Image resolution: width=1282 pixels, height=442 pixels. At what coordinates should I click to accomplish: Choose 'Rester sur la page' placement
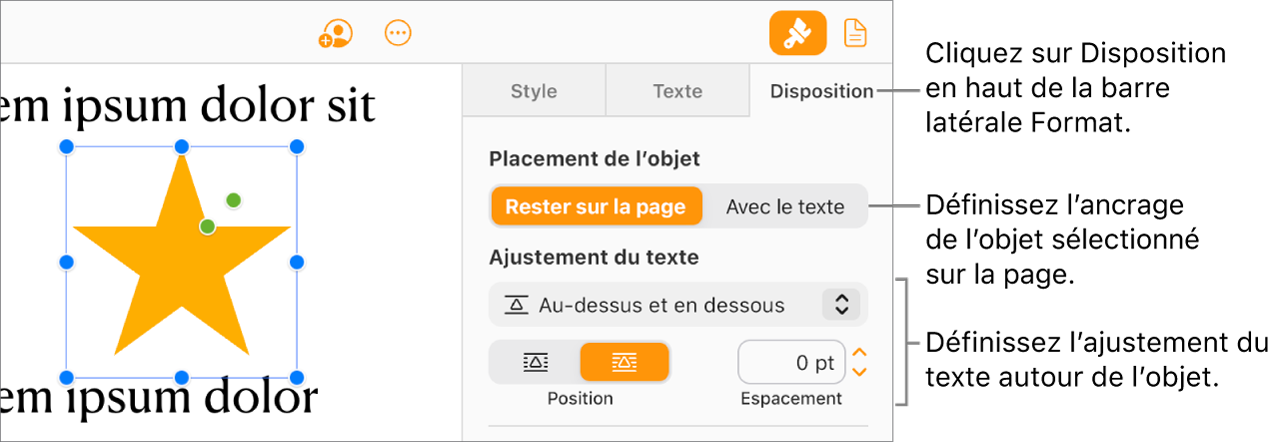[x=595, y=207]
